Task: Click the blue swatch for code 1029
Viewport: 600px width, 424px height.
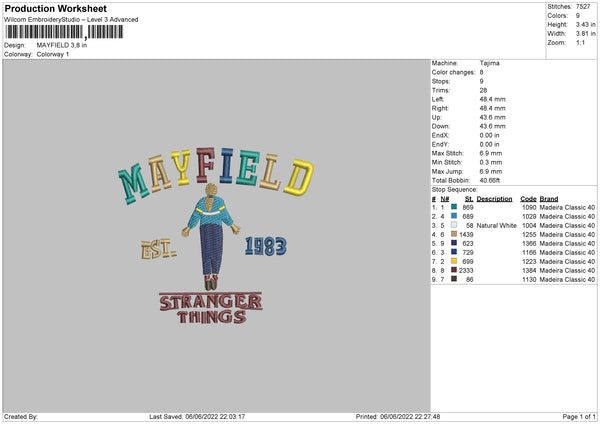Action: point(454,216)
